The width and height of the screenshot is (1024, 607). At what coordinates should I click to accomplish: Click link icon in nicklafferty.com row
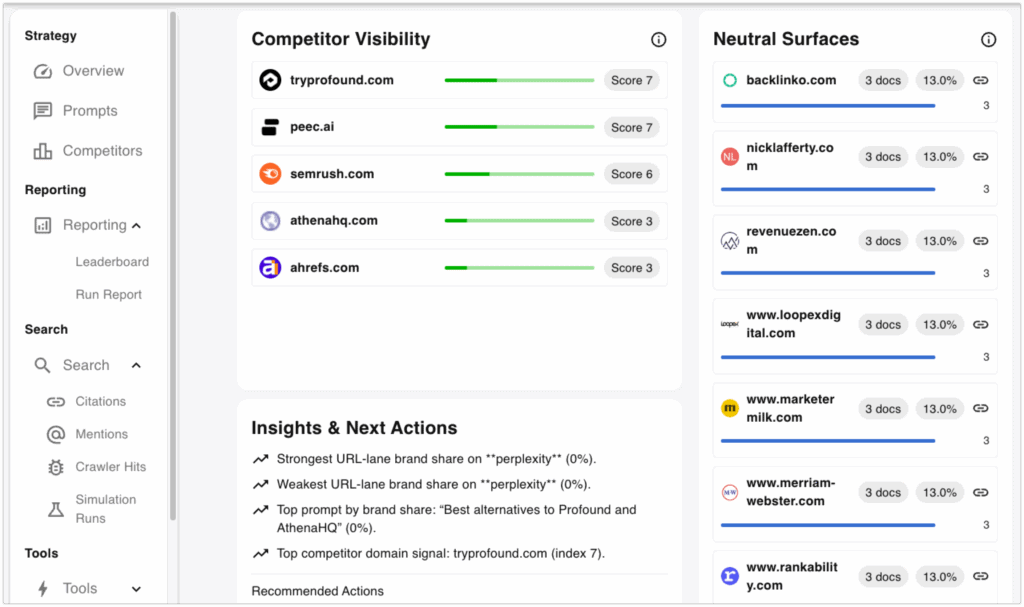pyautogui.click(x=980, y=157)
